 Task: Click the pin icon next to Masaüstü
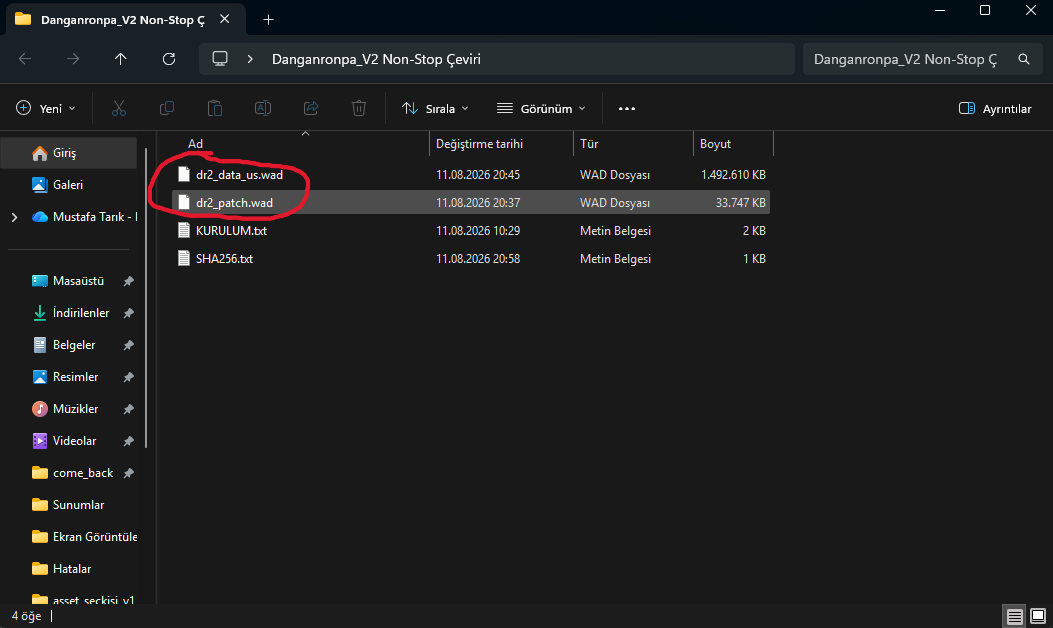tap(128, 281)
